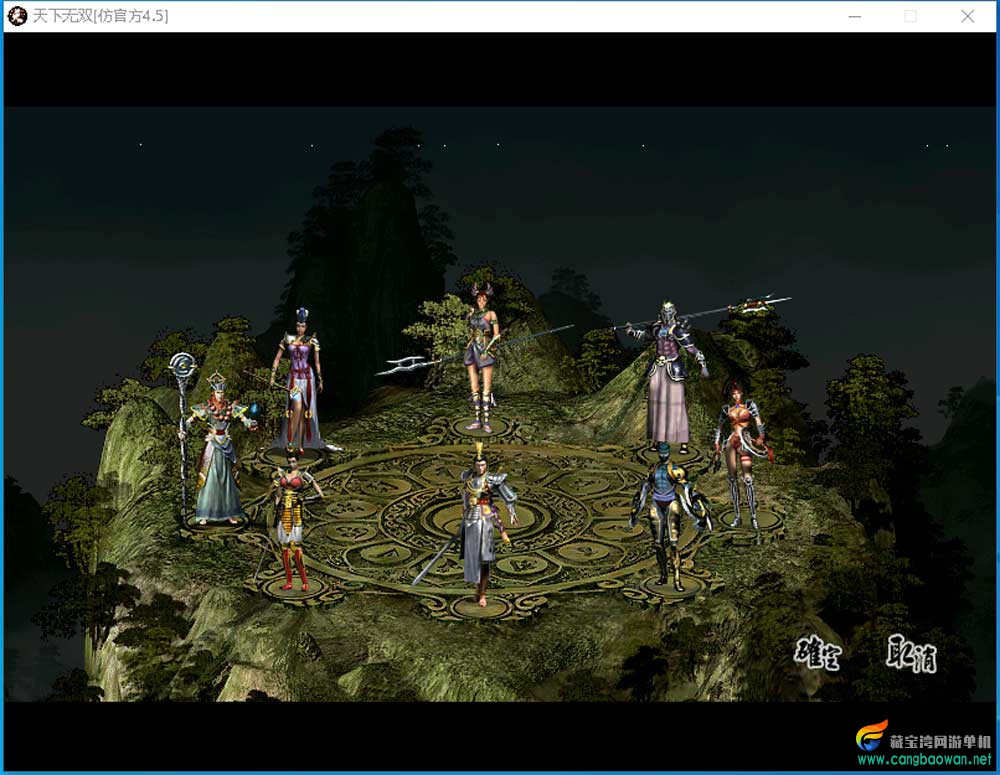The width and height of the screenshot is (1000, 775).
Task: Close the 天下无双 game window
Action: pyautogui.click(x=967, y=17)
